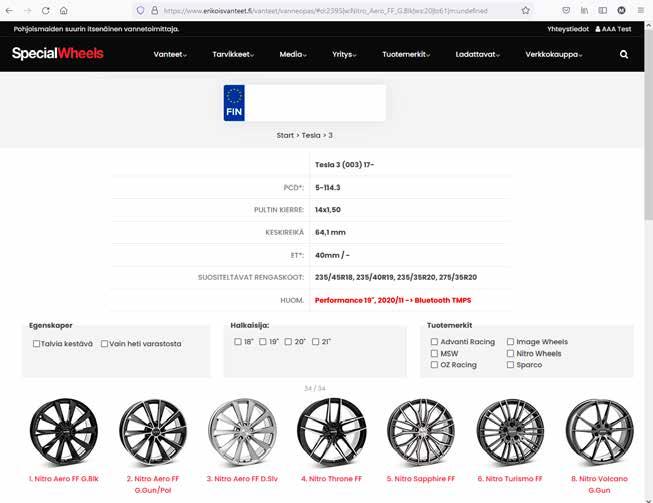Filter by 21" diameter
This screenshot has height=503, width=653.
point(315,341)
